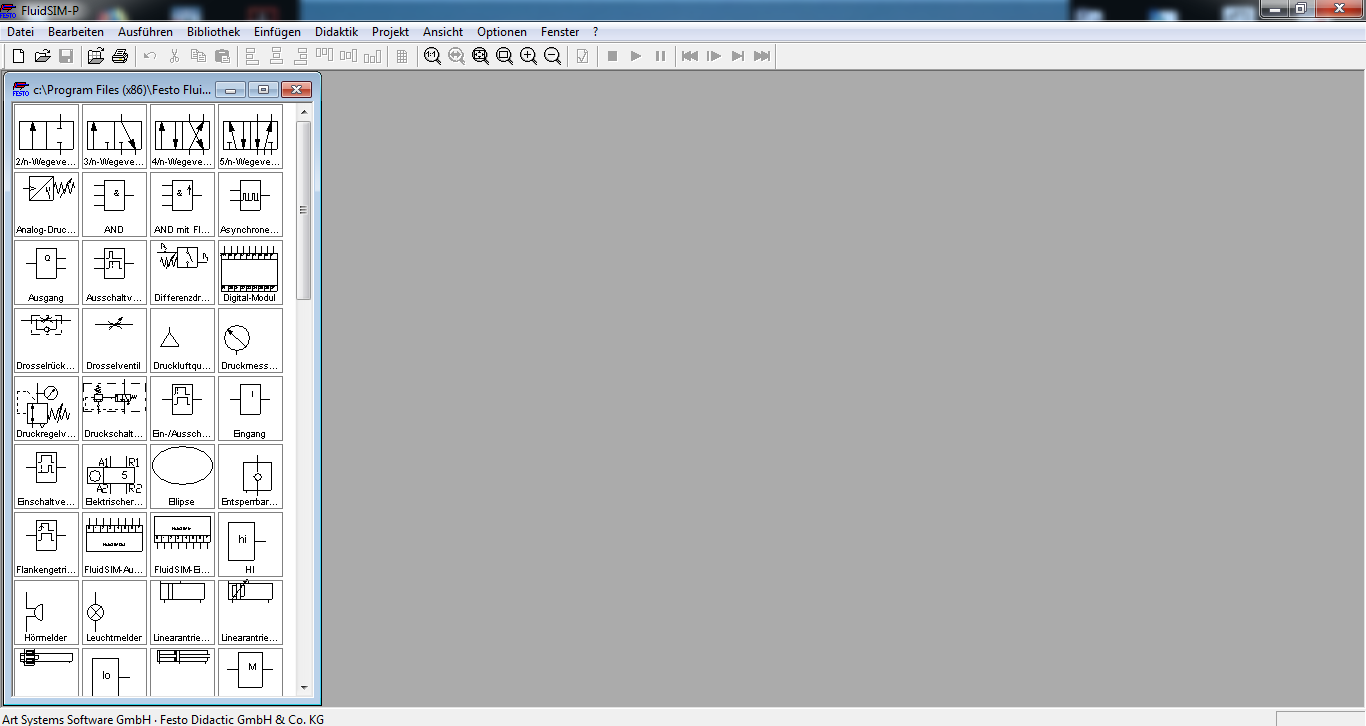Select the 3/n-Wegeventil directional valve
The image size is (1366, 726).
[113, 136]
